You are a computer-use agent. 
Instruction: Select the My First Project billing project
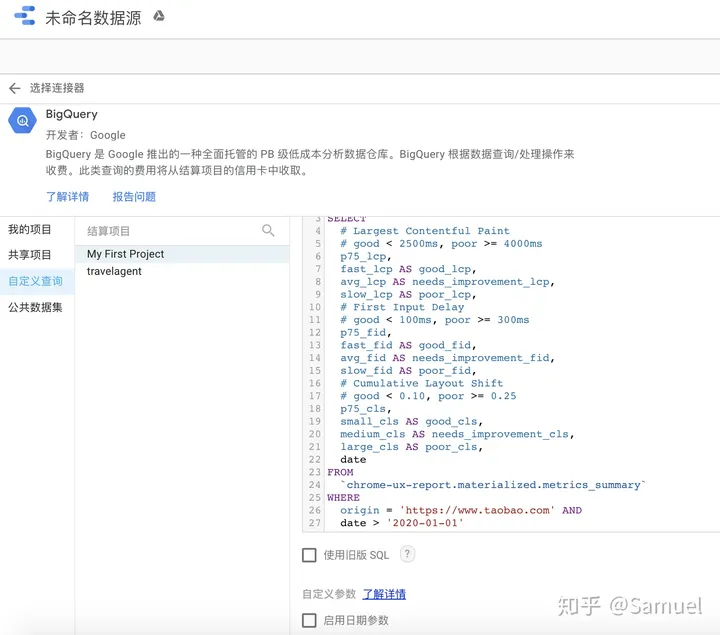pyautogui.click(x=126, y=254)
